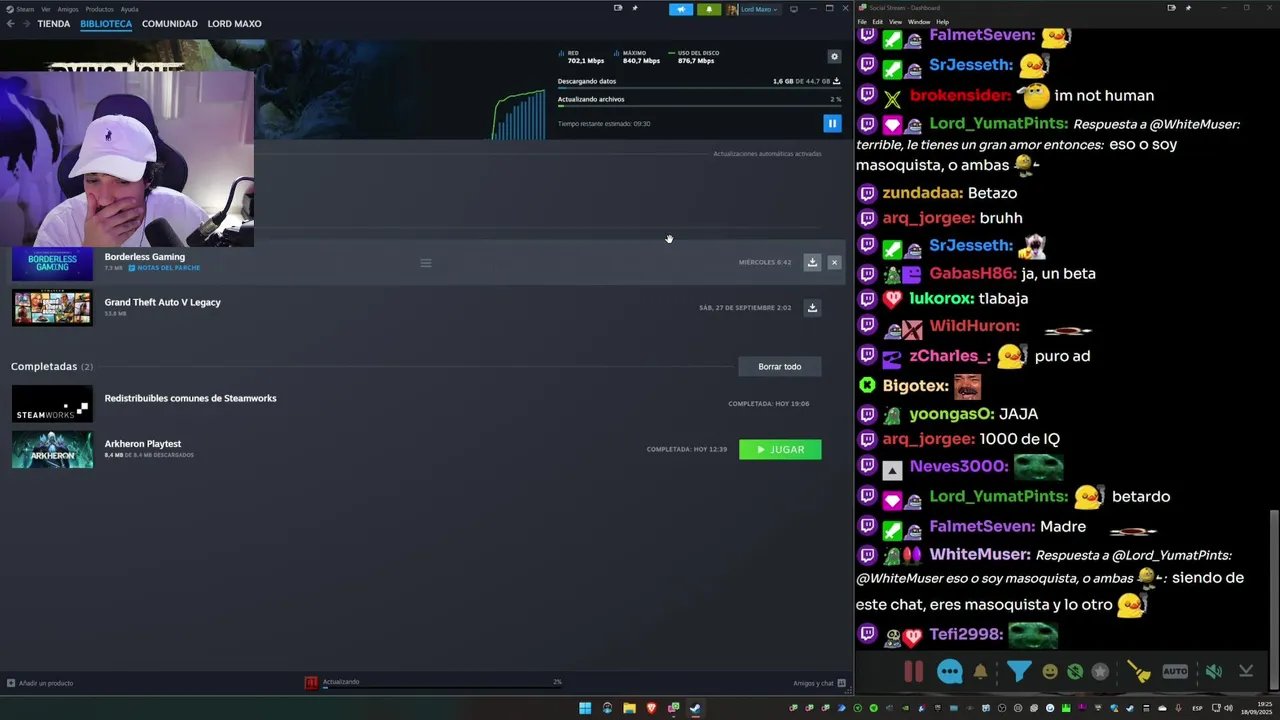This screenshot has height=720, width=1280.
Task: Click the Bigotex username in chat
Action: tap(915, 386)
